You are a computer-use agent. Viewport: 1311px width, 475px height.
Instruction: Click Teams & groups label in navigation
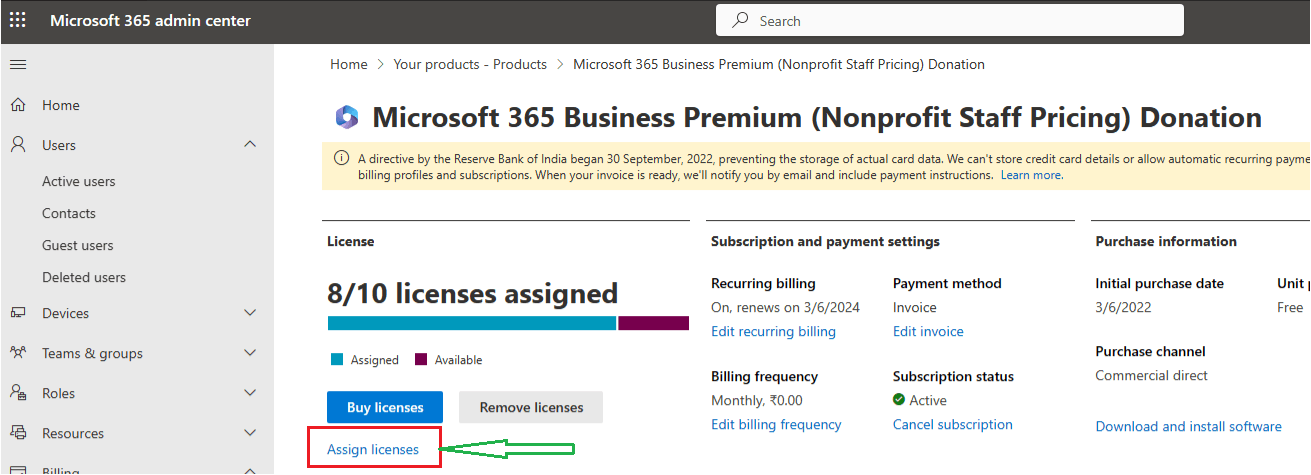coord(92,353)
